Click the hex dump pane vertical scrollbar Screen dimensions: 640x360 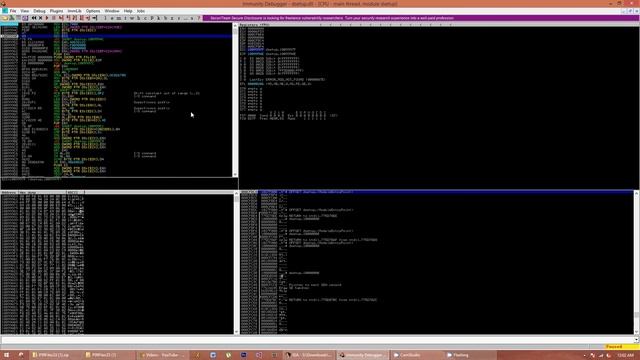[x=236, y=262]
